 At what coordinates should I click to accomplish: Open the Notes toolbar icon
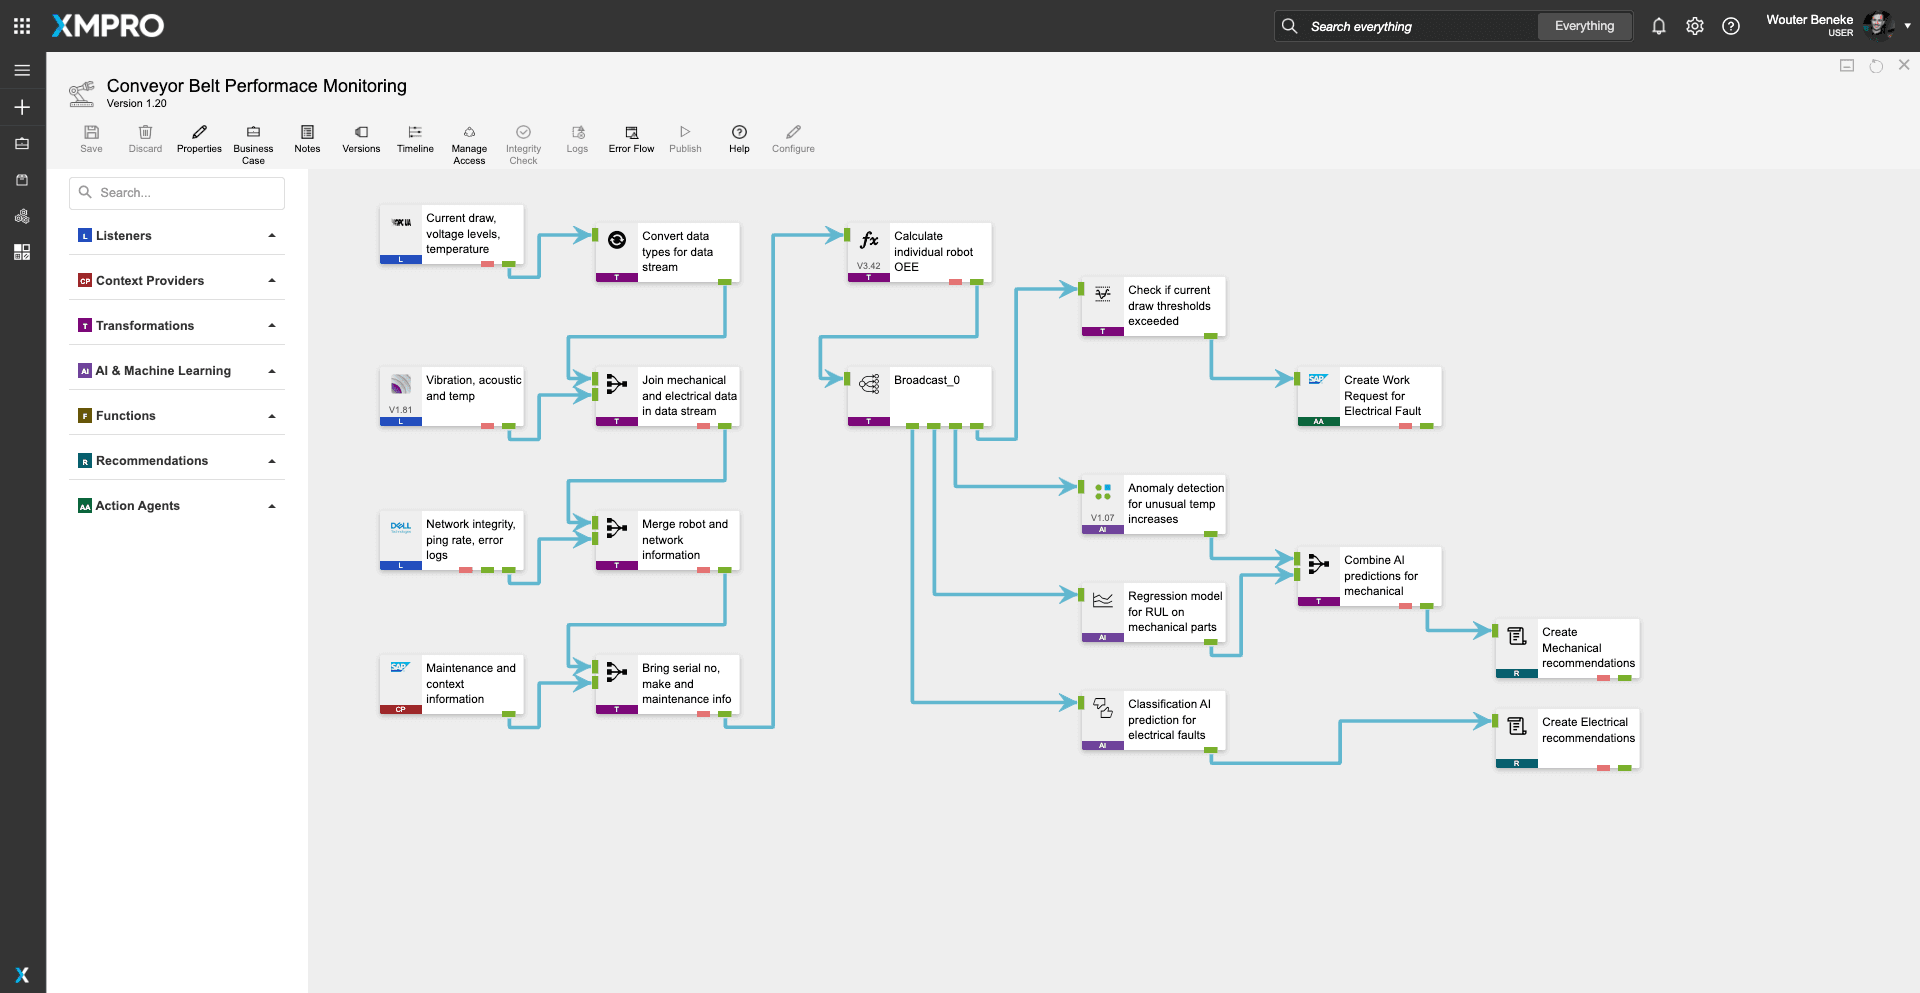[307, 133]
